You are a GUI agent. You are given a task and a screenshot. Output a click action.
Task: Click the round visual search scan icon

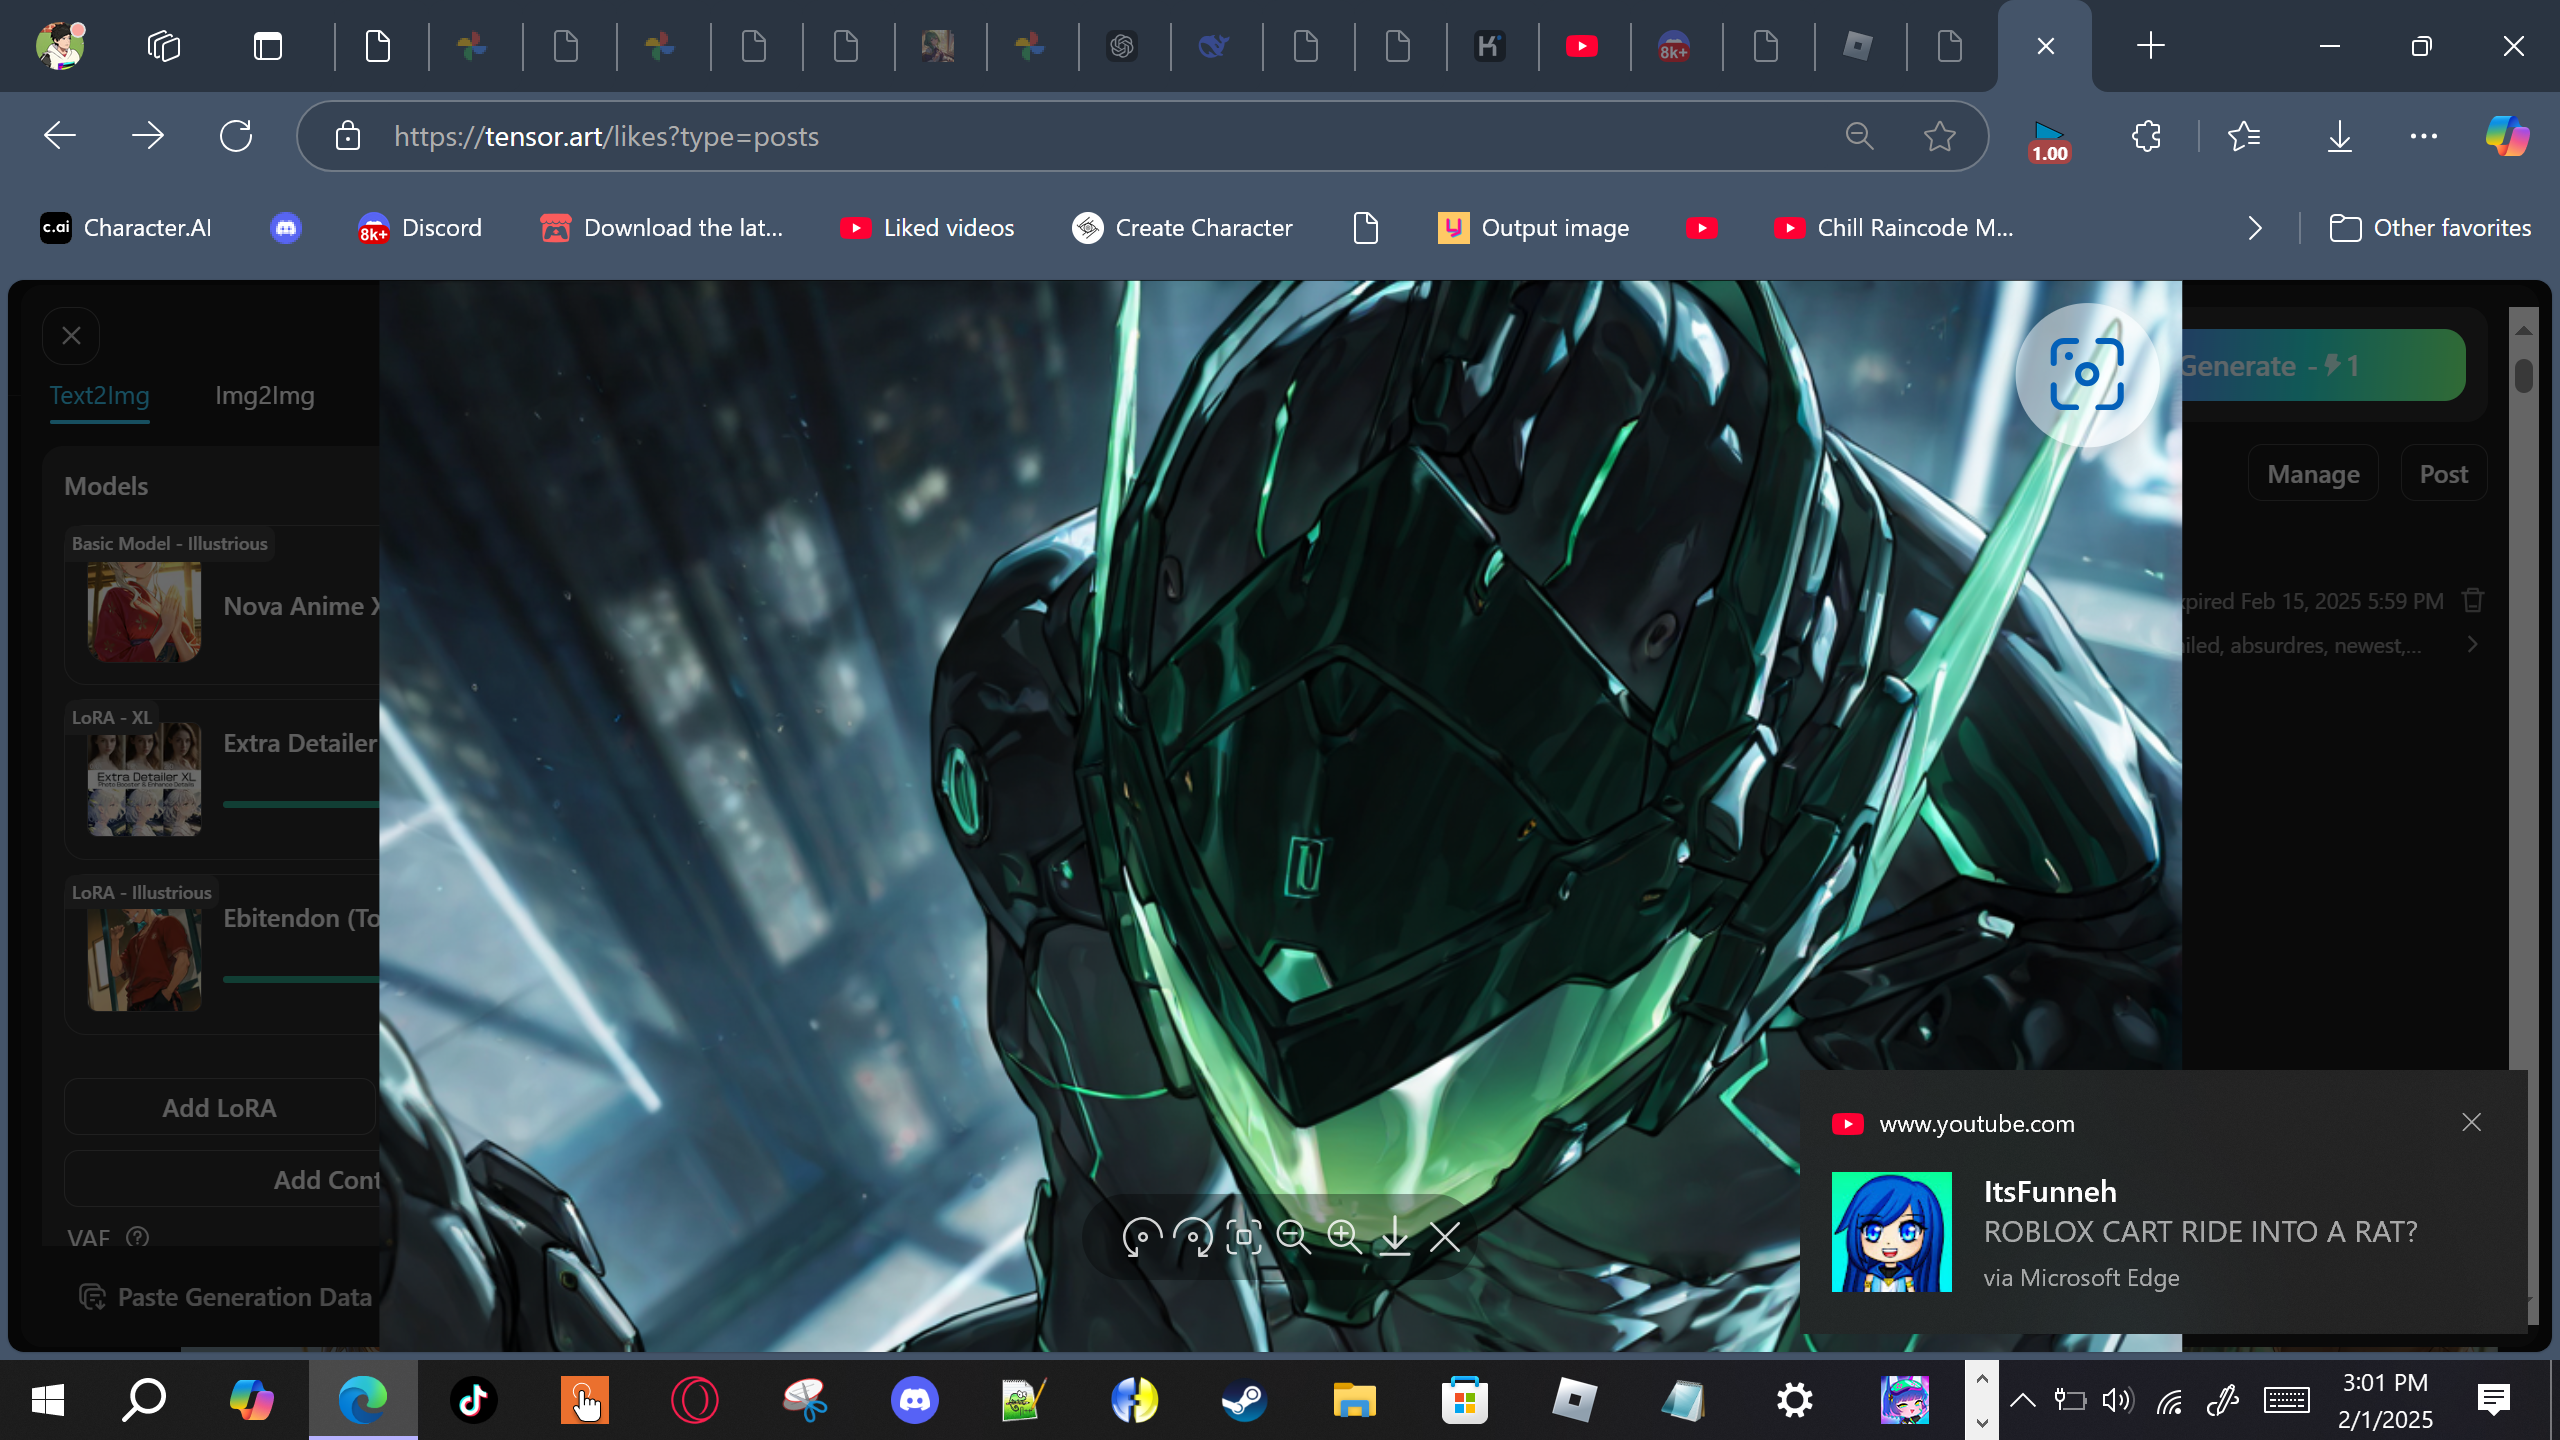click(2086, 374)
